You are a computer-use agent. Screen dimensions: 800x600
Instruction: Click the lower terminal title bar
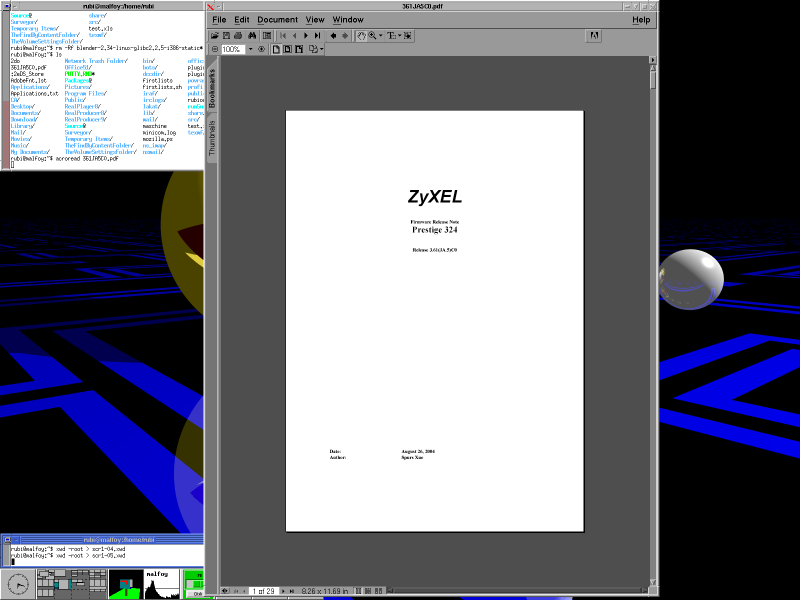pos(111,540)
